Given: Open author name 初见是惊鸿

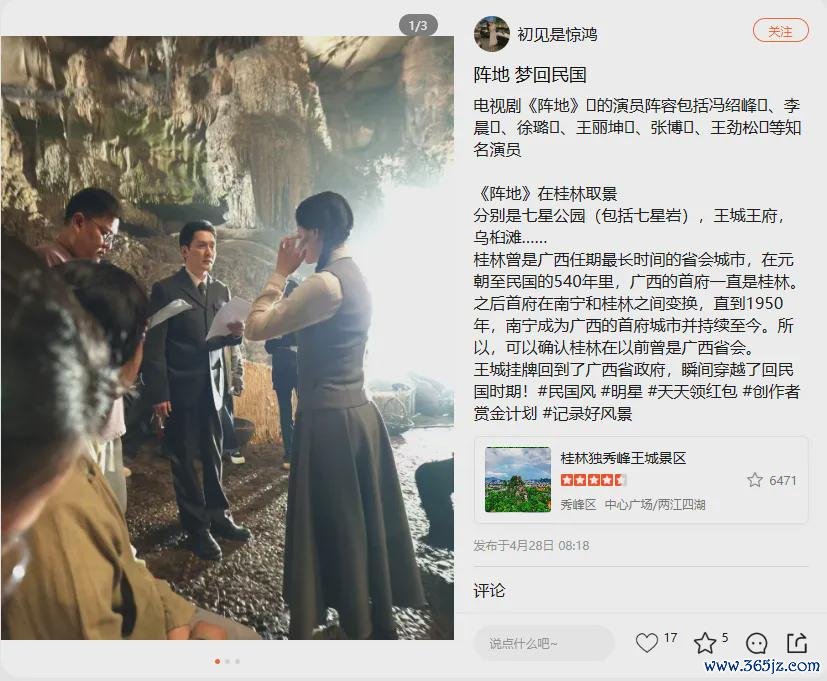Looking at the screenshot, I should [557, 34].
